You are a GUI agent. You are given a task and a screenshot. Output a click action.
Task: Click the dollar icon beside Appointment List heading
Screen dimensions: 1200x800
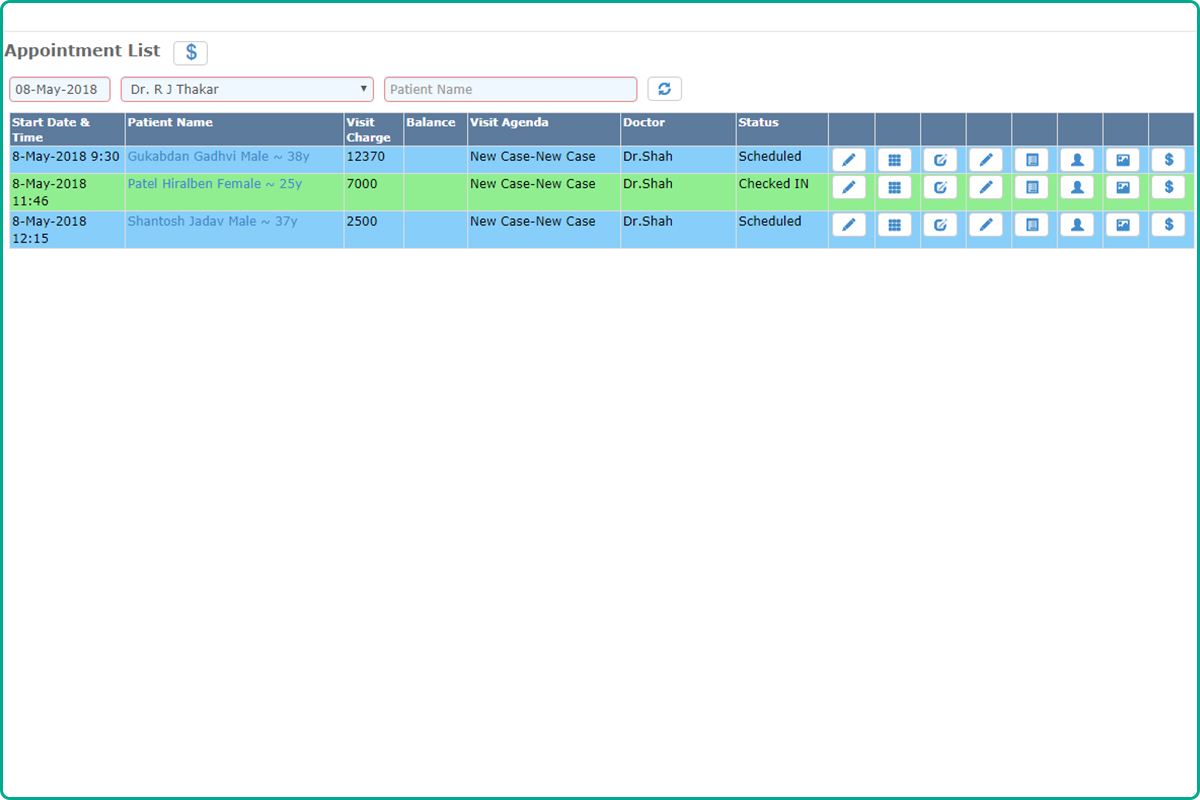[190, 53]
